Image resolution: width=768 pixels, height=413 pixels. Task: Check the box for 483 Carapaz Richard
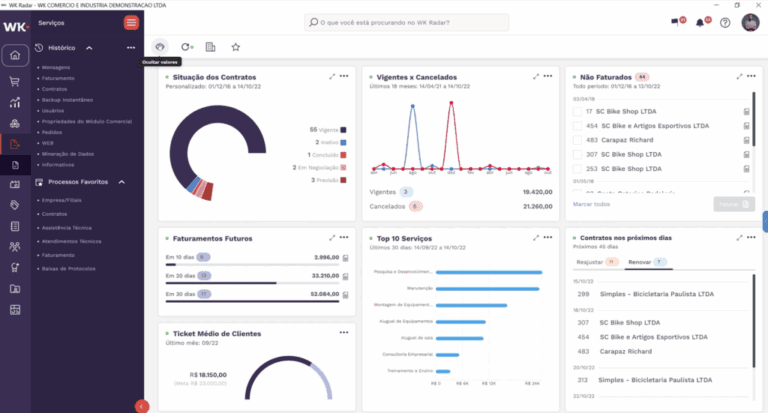[576, 141]
